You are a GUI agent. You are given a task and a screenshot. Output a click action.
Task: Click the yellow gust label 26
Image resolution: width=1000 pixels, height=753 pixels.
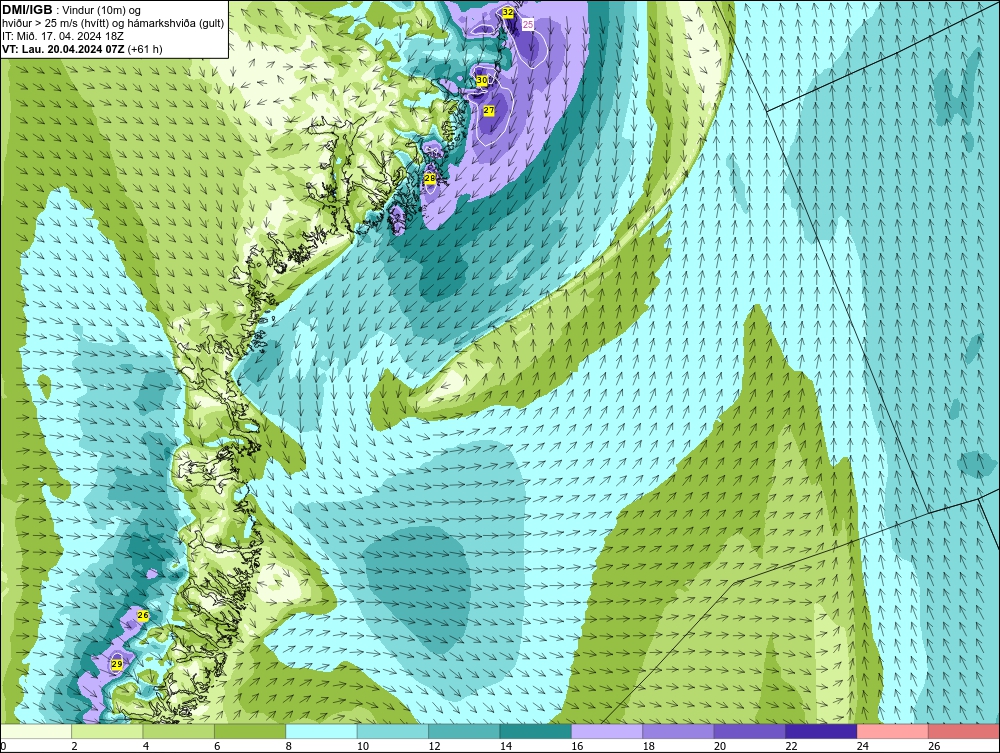[143, 615]
